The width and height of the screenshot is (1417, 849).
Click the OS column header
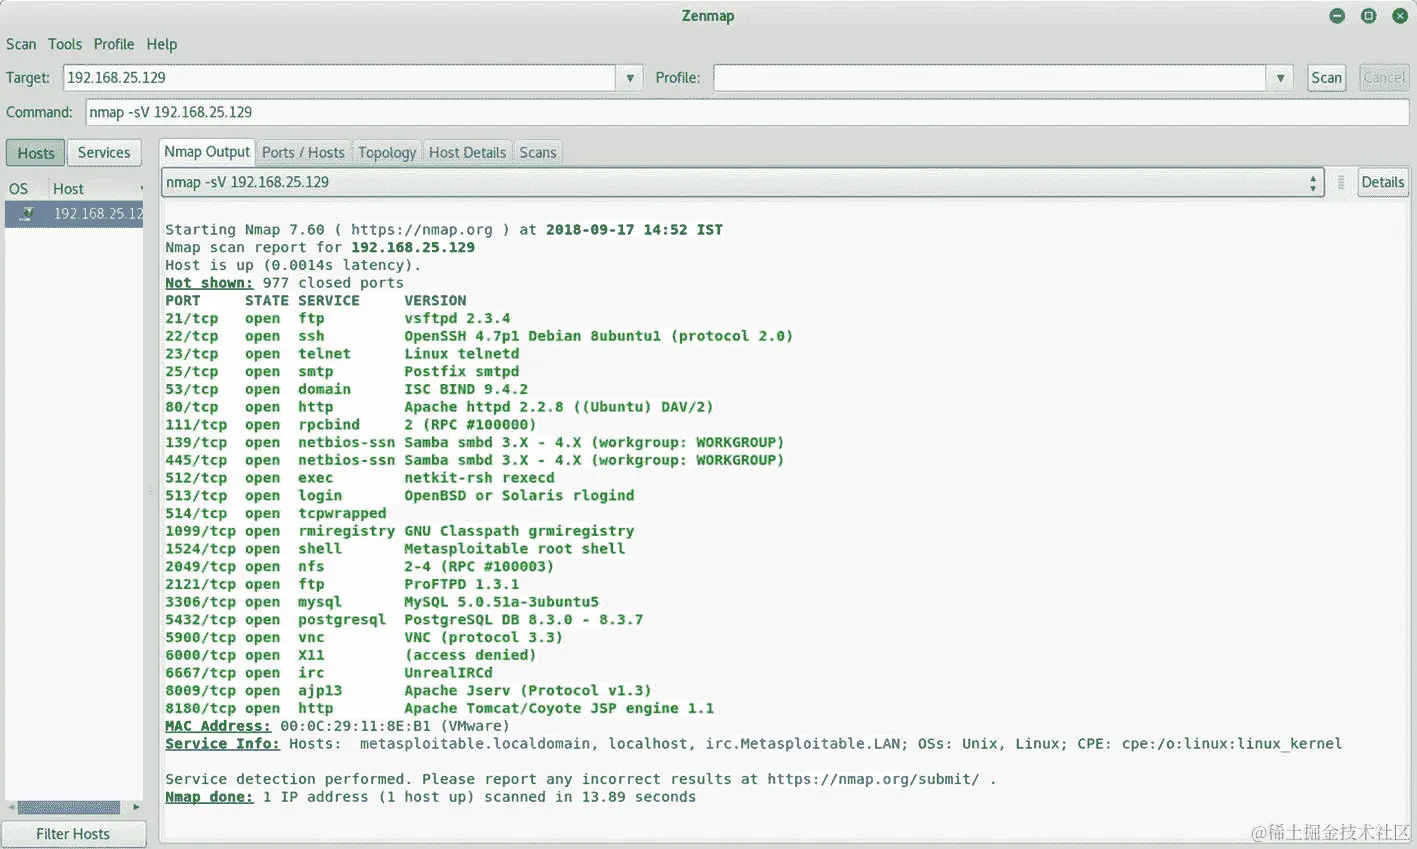point(19,189)
